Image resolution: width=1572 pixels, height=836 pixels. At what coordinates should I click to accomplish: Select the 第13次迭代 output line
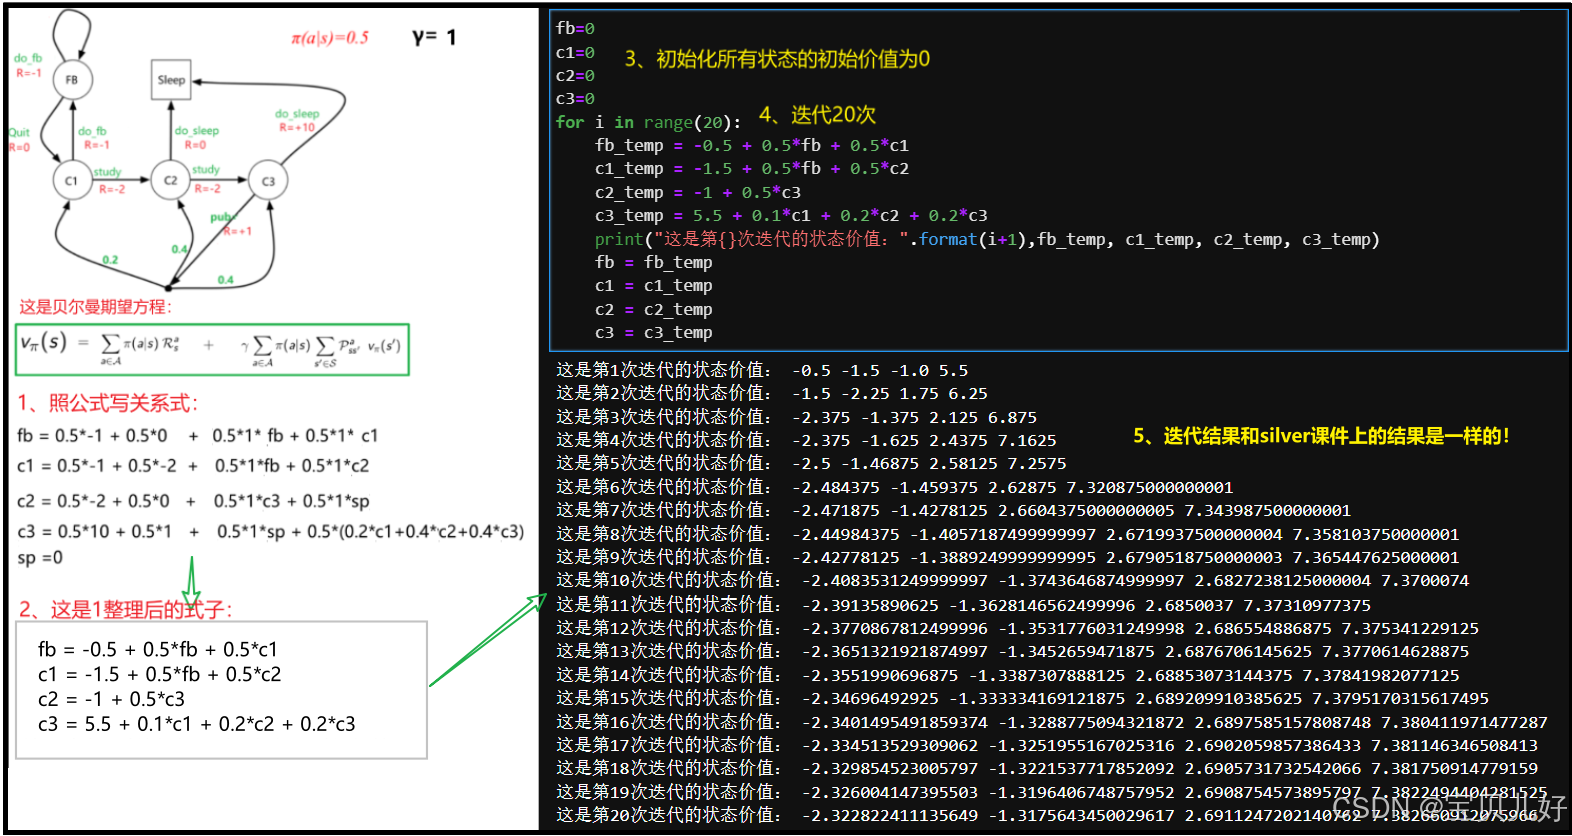coord(1013,651)
